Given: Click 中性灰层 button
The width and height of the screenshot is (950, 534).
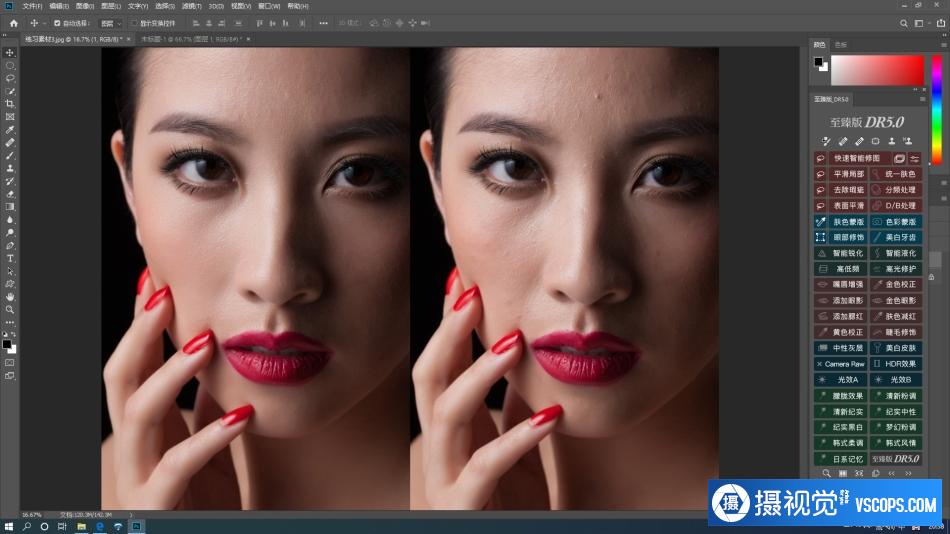Looking at the screenshot, I should pos(841,348).
